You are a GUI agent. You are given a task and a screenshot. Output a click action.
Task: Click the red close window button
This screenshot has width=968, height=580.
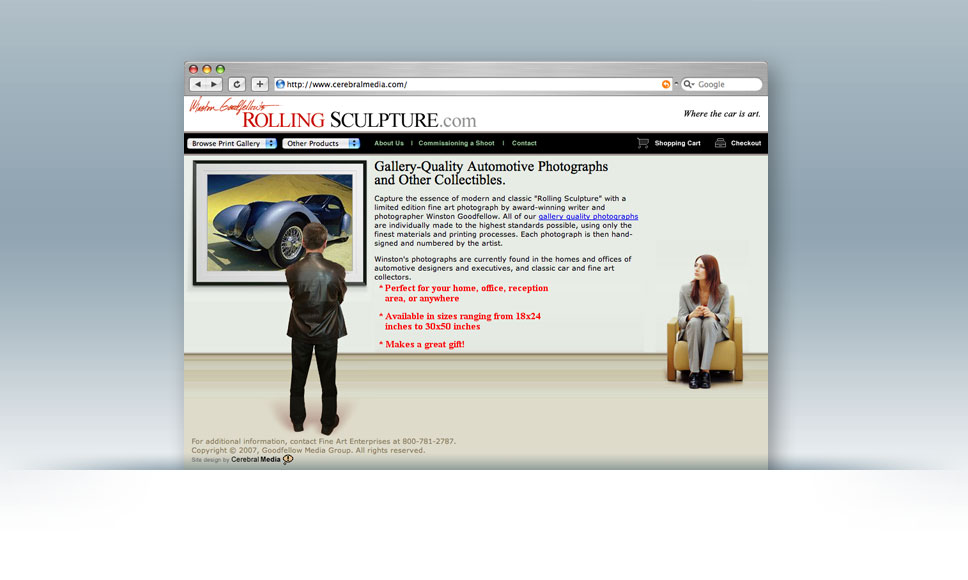point(193,69)
